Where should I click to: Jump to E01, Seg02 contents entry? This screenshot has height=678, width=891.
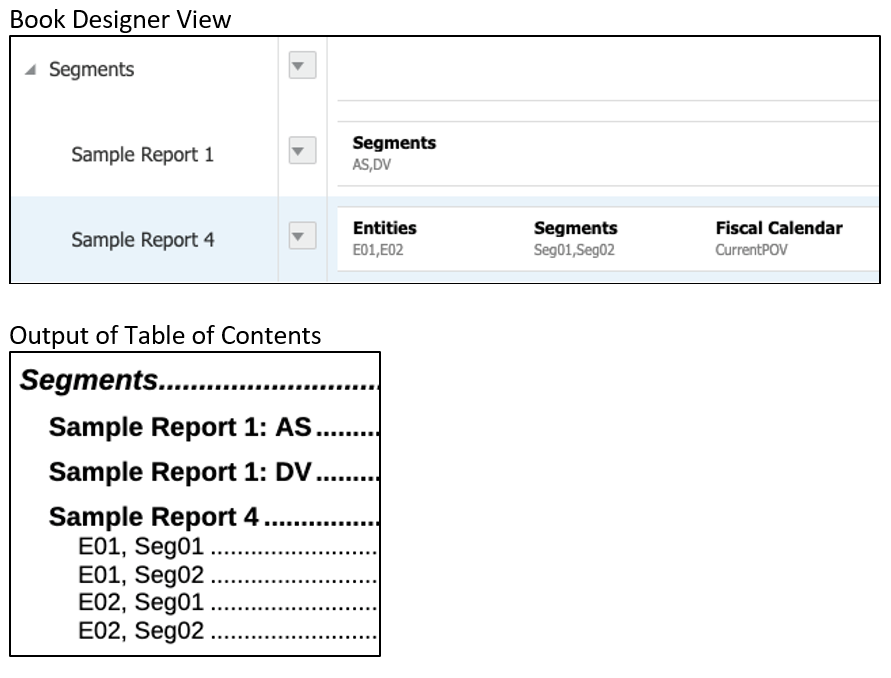pos(141,575)
